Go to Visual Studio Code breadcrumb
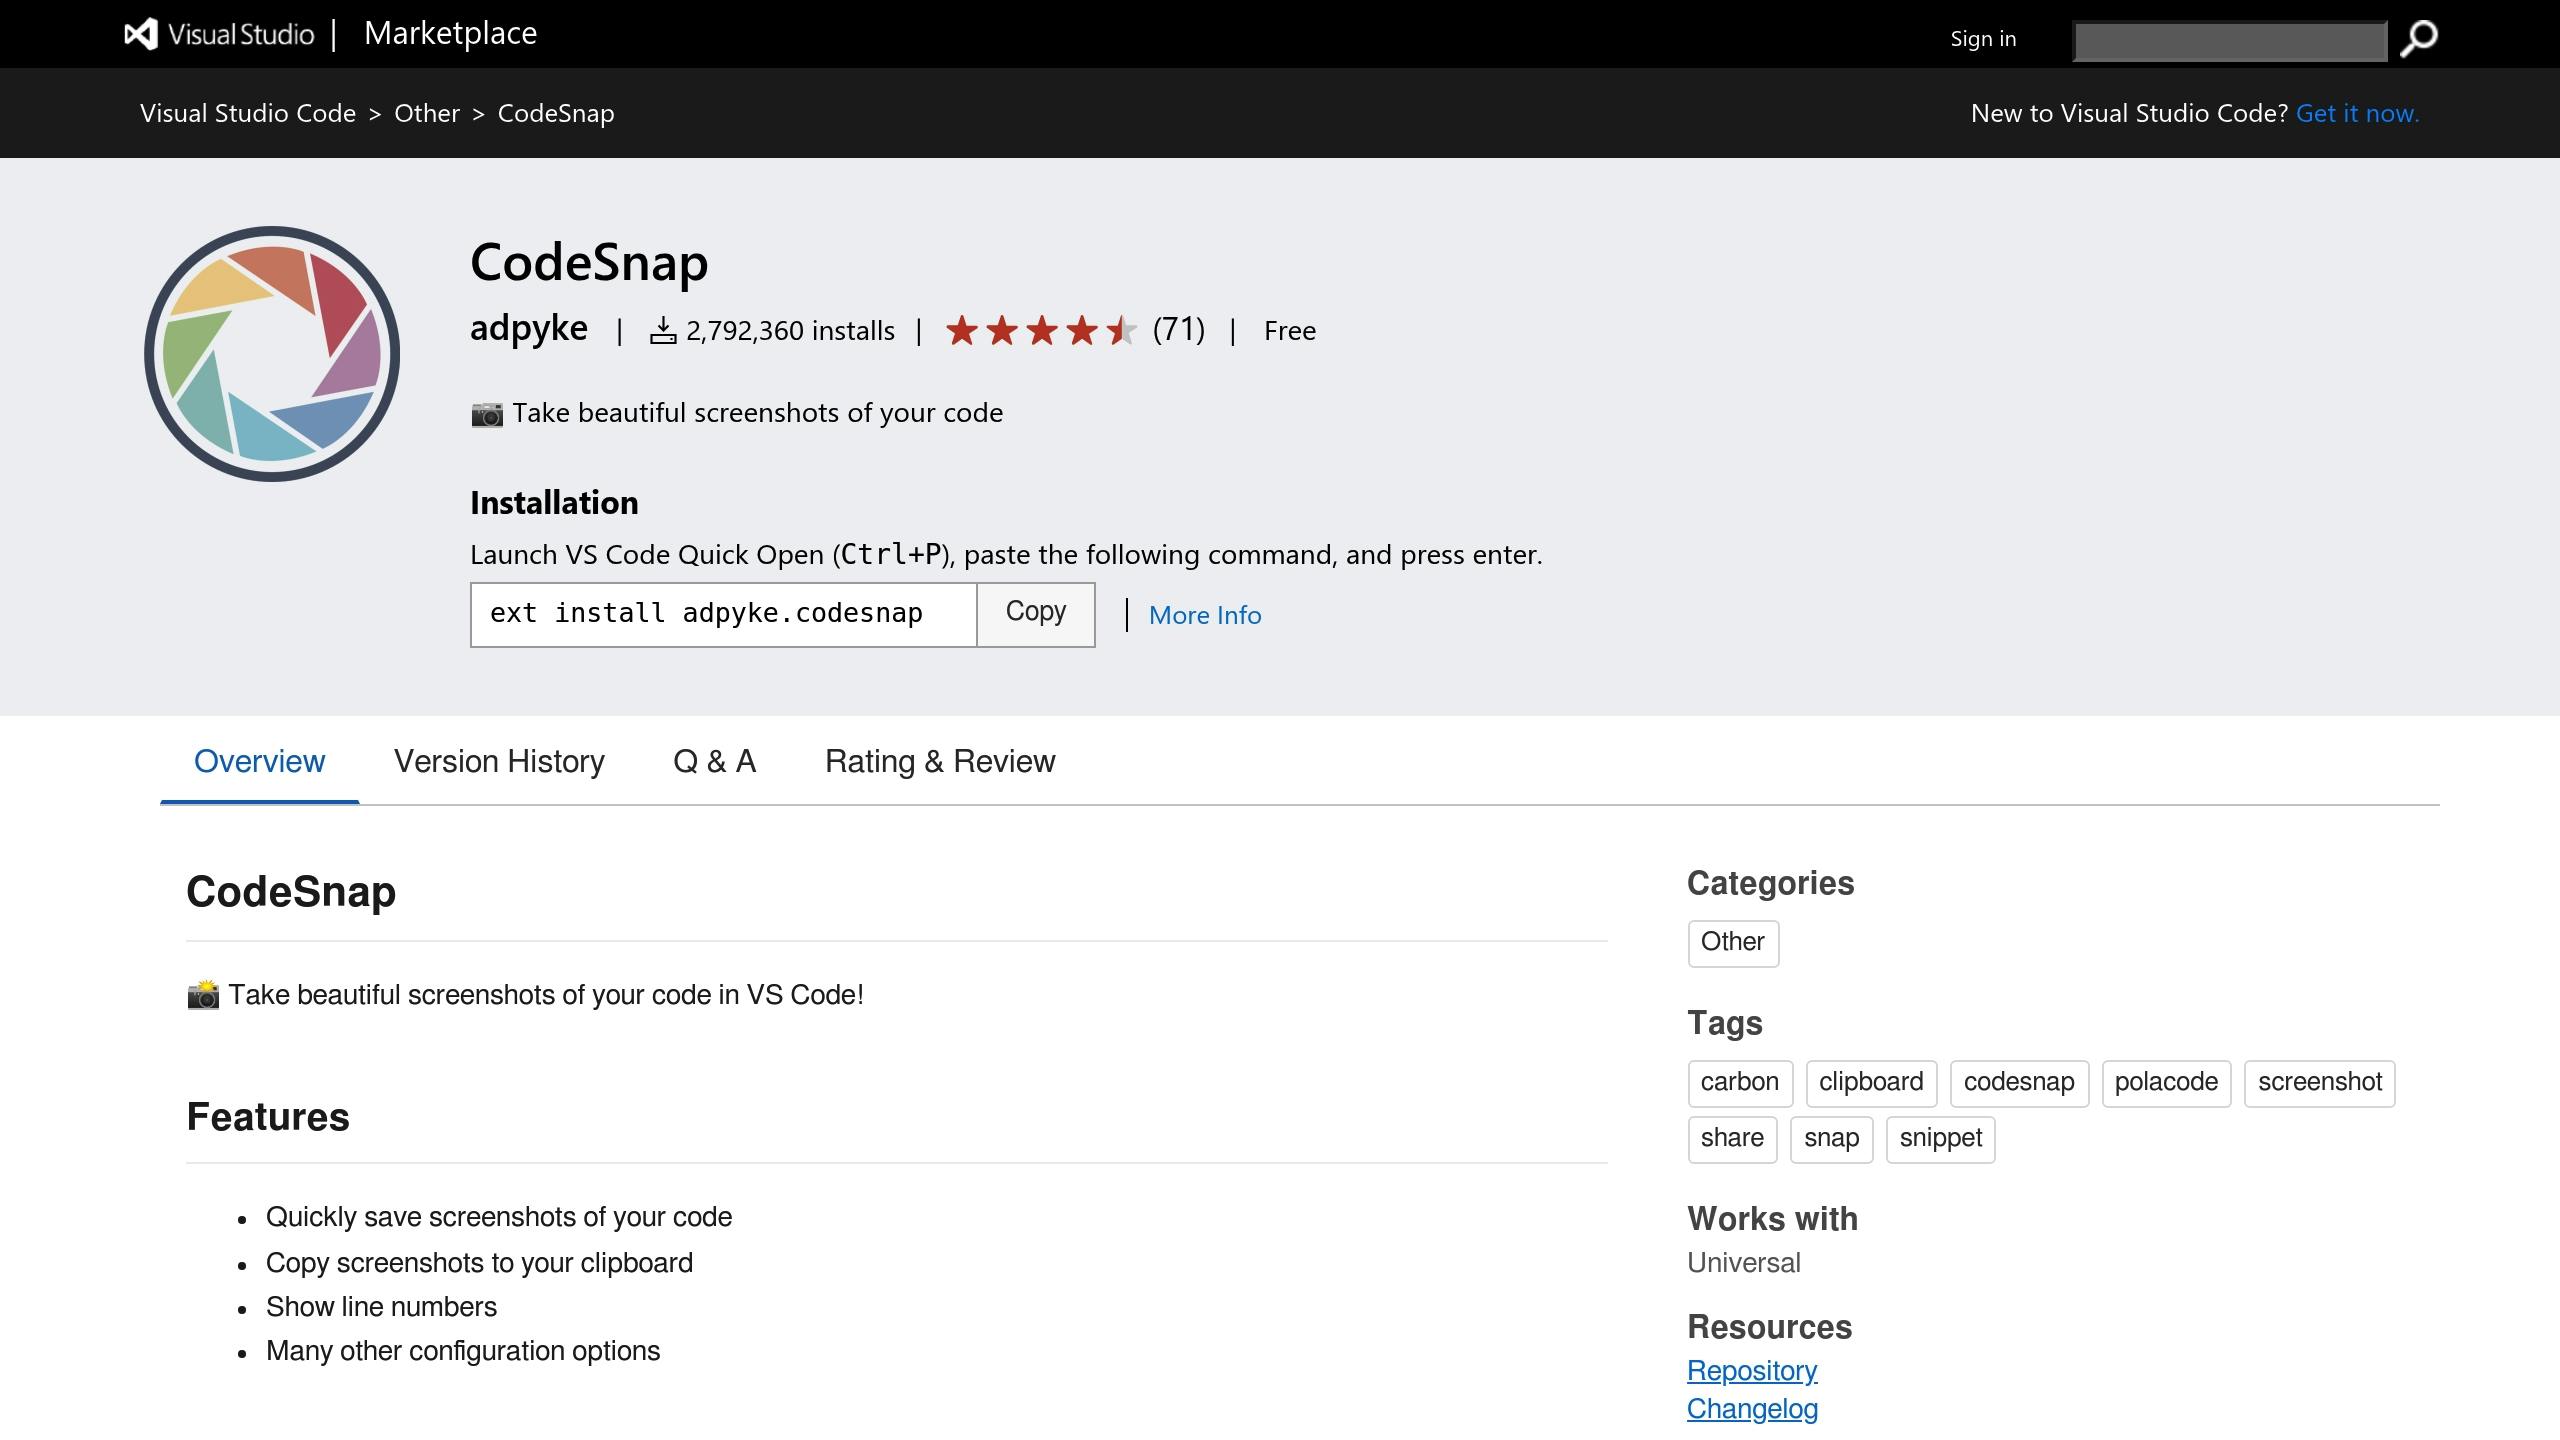 pos(248,113)
